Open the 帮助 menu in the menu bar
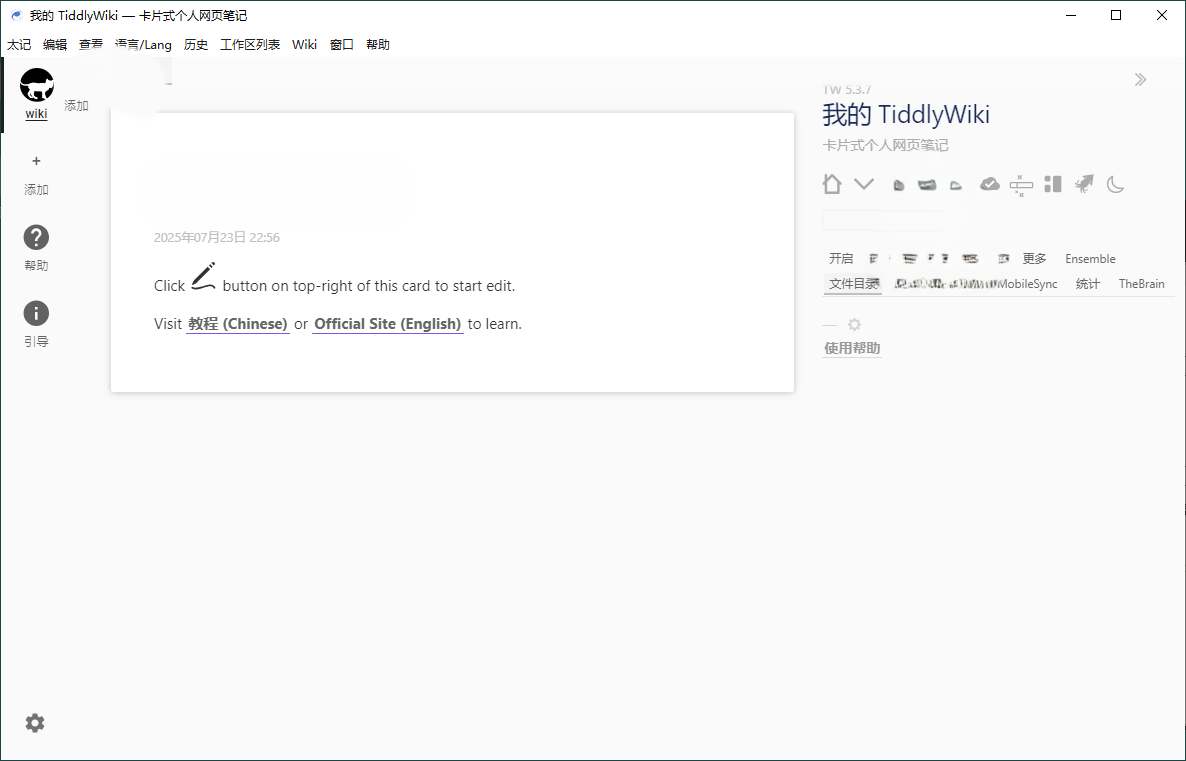The width and height of the screenshot is (1186, 761). pyautogui.click(x=378, y=45)
